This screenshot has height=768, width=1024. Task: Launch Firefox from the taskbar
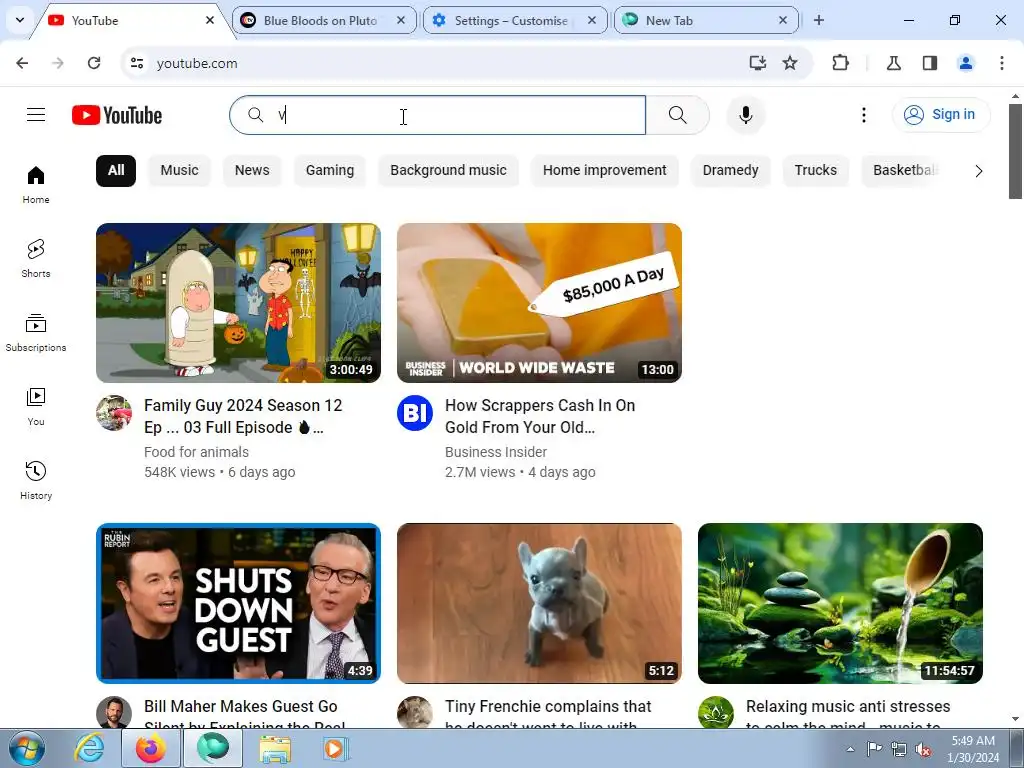click(151, 748)
